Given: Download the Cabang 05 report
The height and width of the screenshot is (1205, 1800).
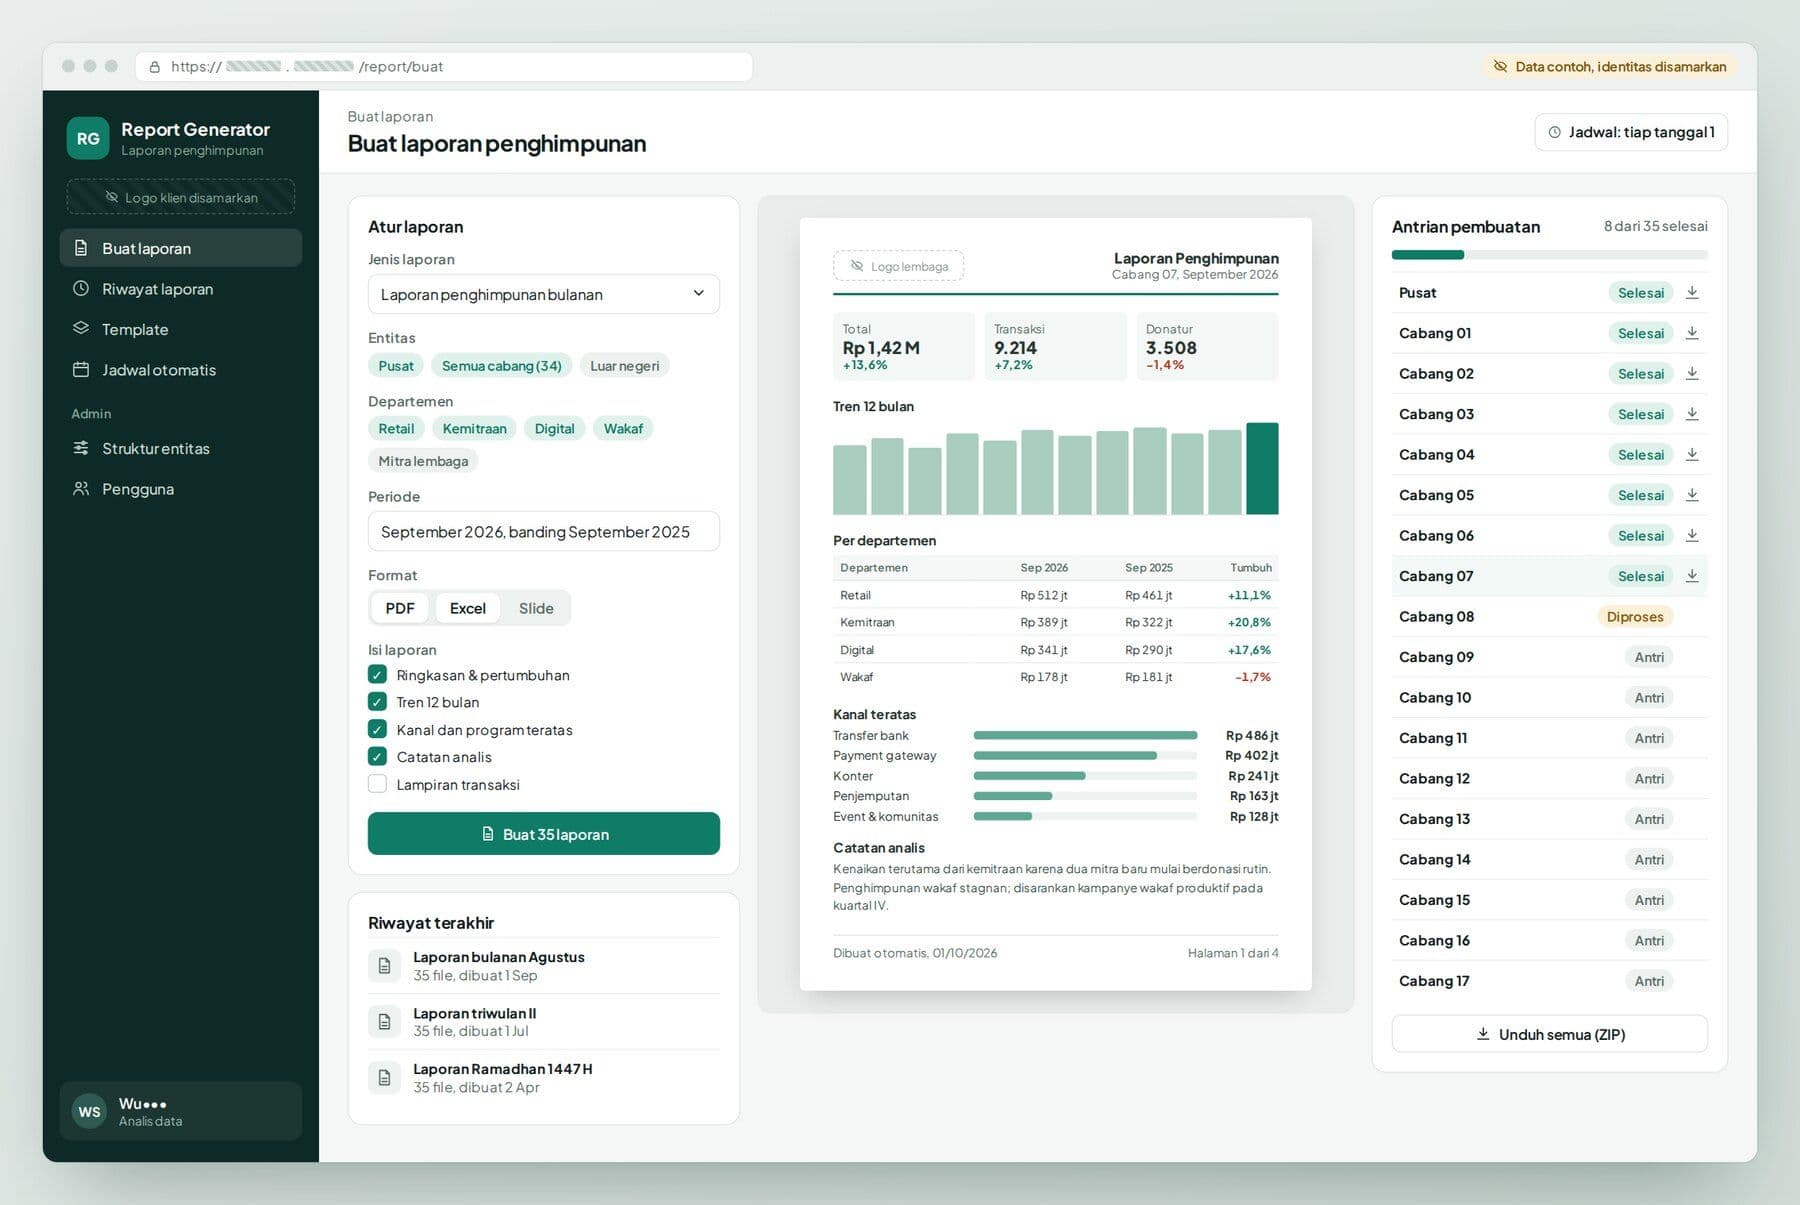Looking at the screenshot, I should (1692, 495).
